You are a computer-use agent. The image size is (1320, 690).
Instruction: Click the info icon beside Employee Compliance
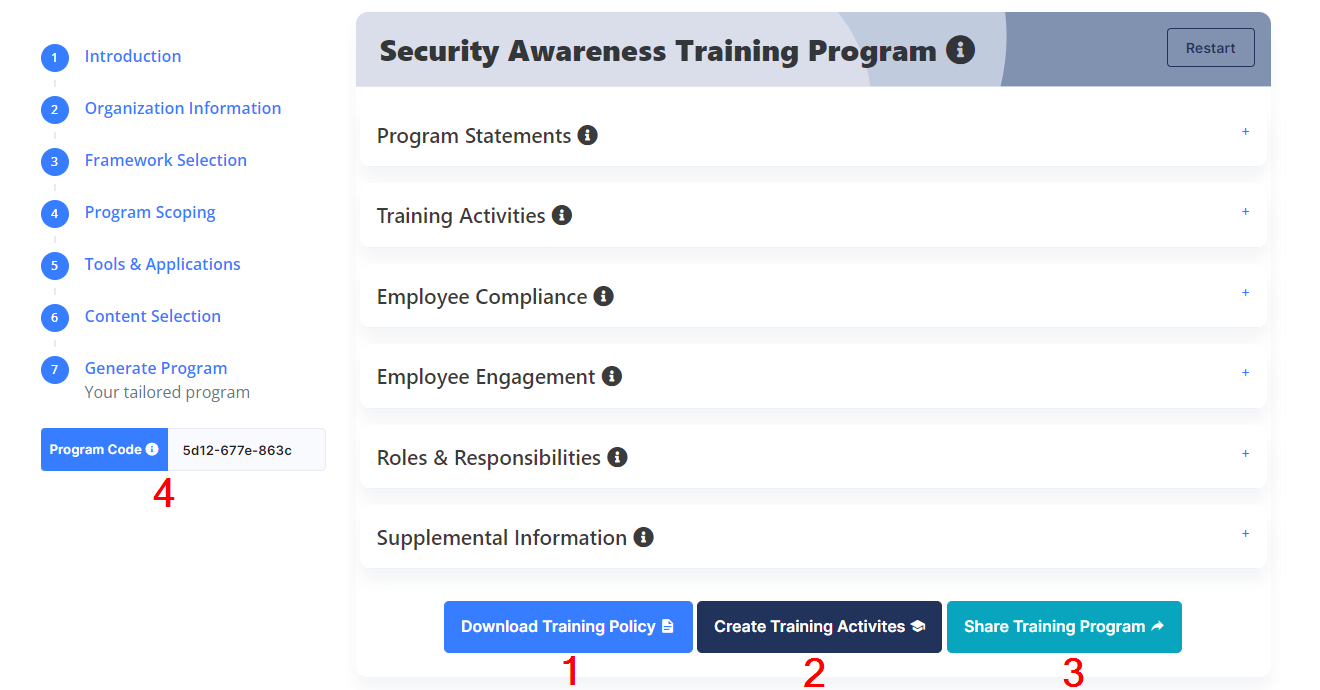(603, 296)
